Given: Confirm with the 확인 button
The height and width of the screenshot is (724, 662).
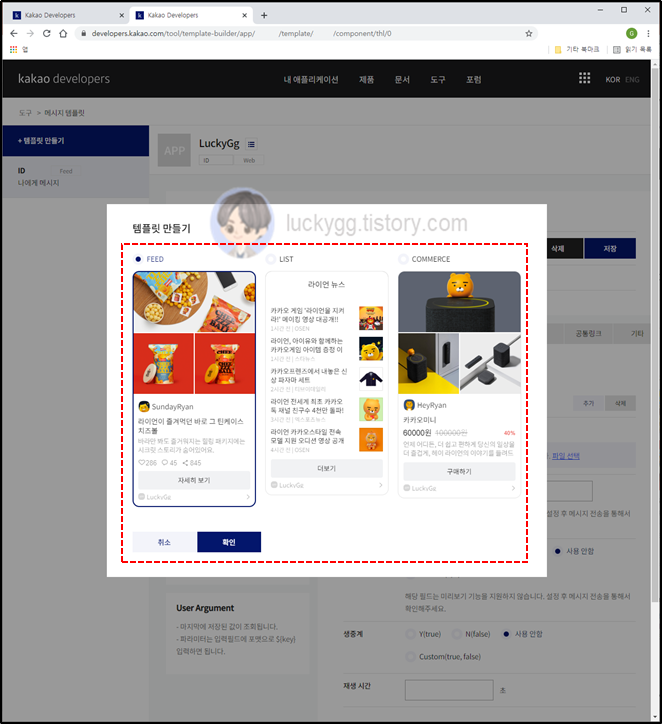Looking at the screenshot, I should [x=229, y=542].
